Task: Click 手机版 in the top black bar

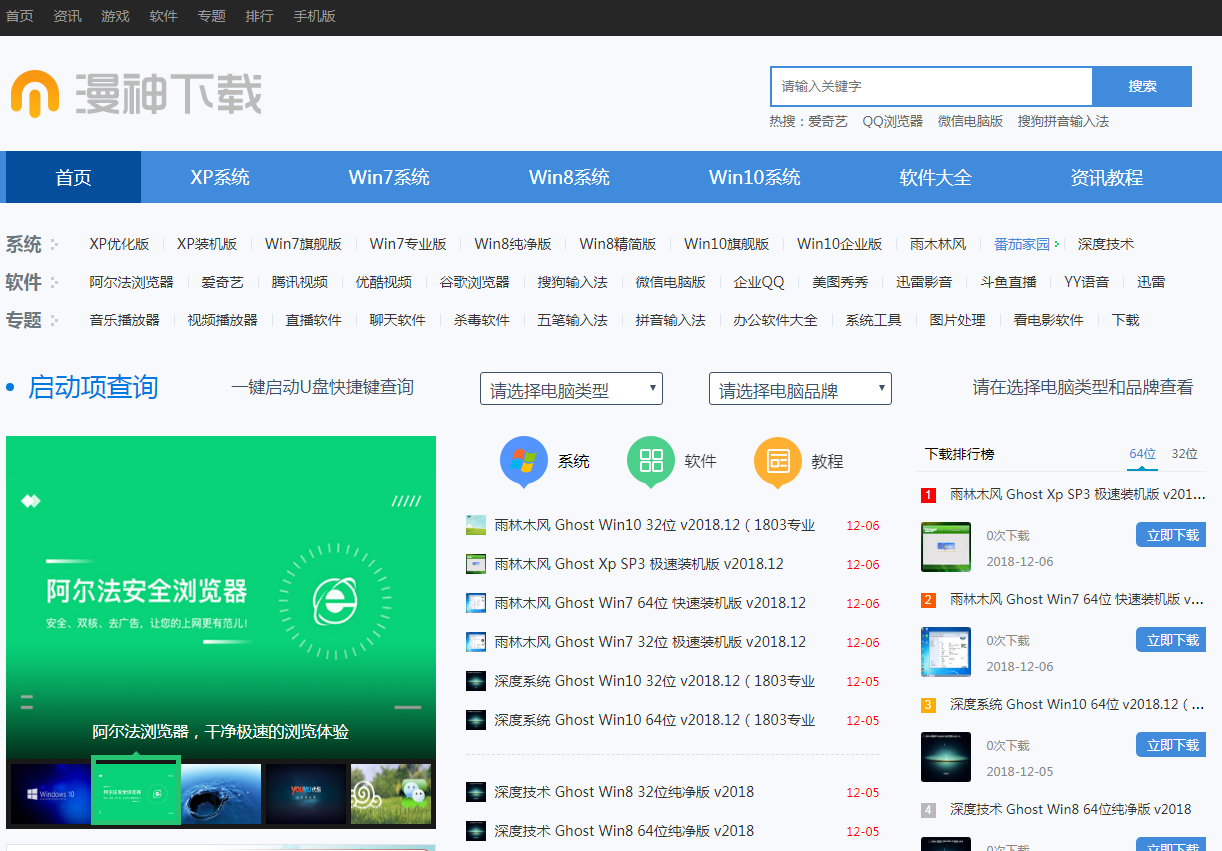Action: pyautogui.click(x=314, y=16)
